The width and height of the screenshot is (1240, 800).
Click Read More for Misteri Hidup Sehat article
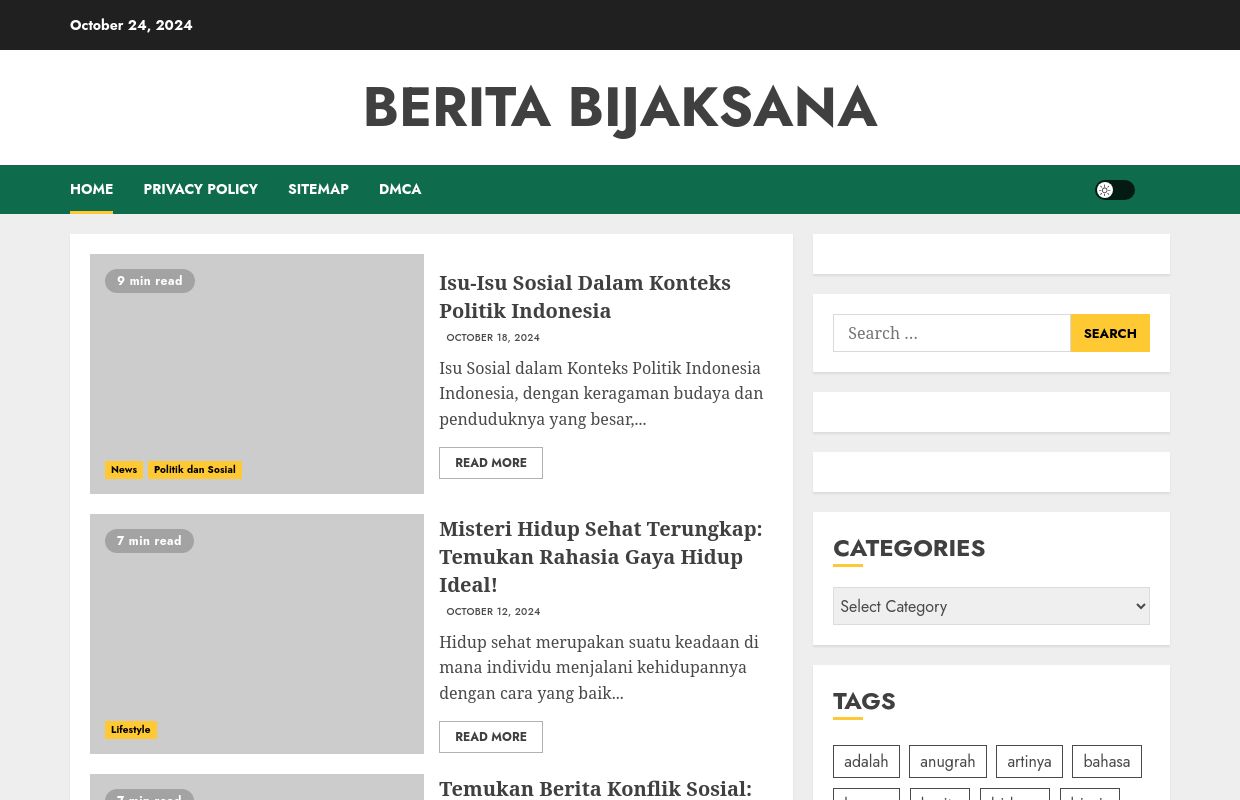(x=491, y=737)
